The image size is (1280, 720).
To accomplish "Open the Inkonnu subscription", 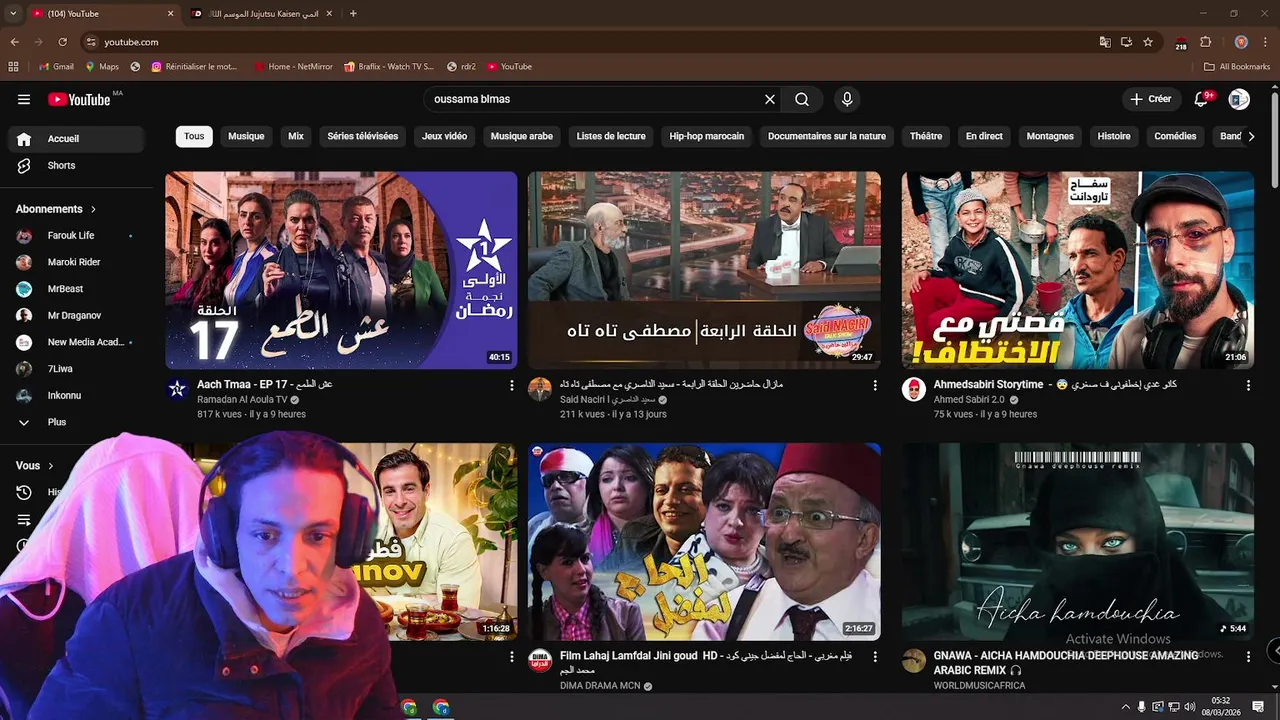I will coord(76,396).
